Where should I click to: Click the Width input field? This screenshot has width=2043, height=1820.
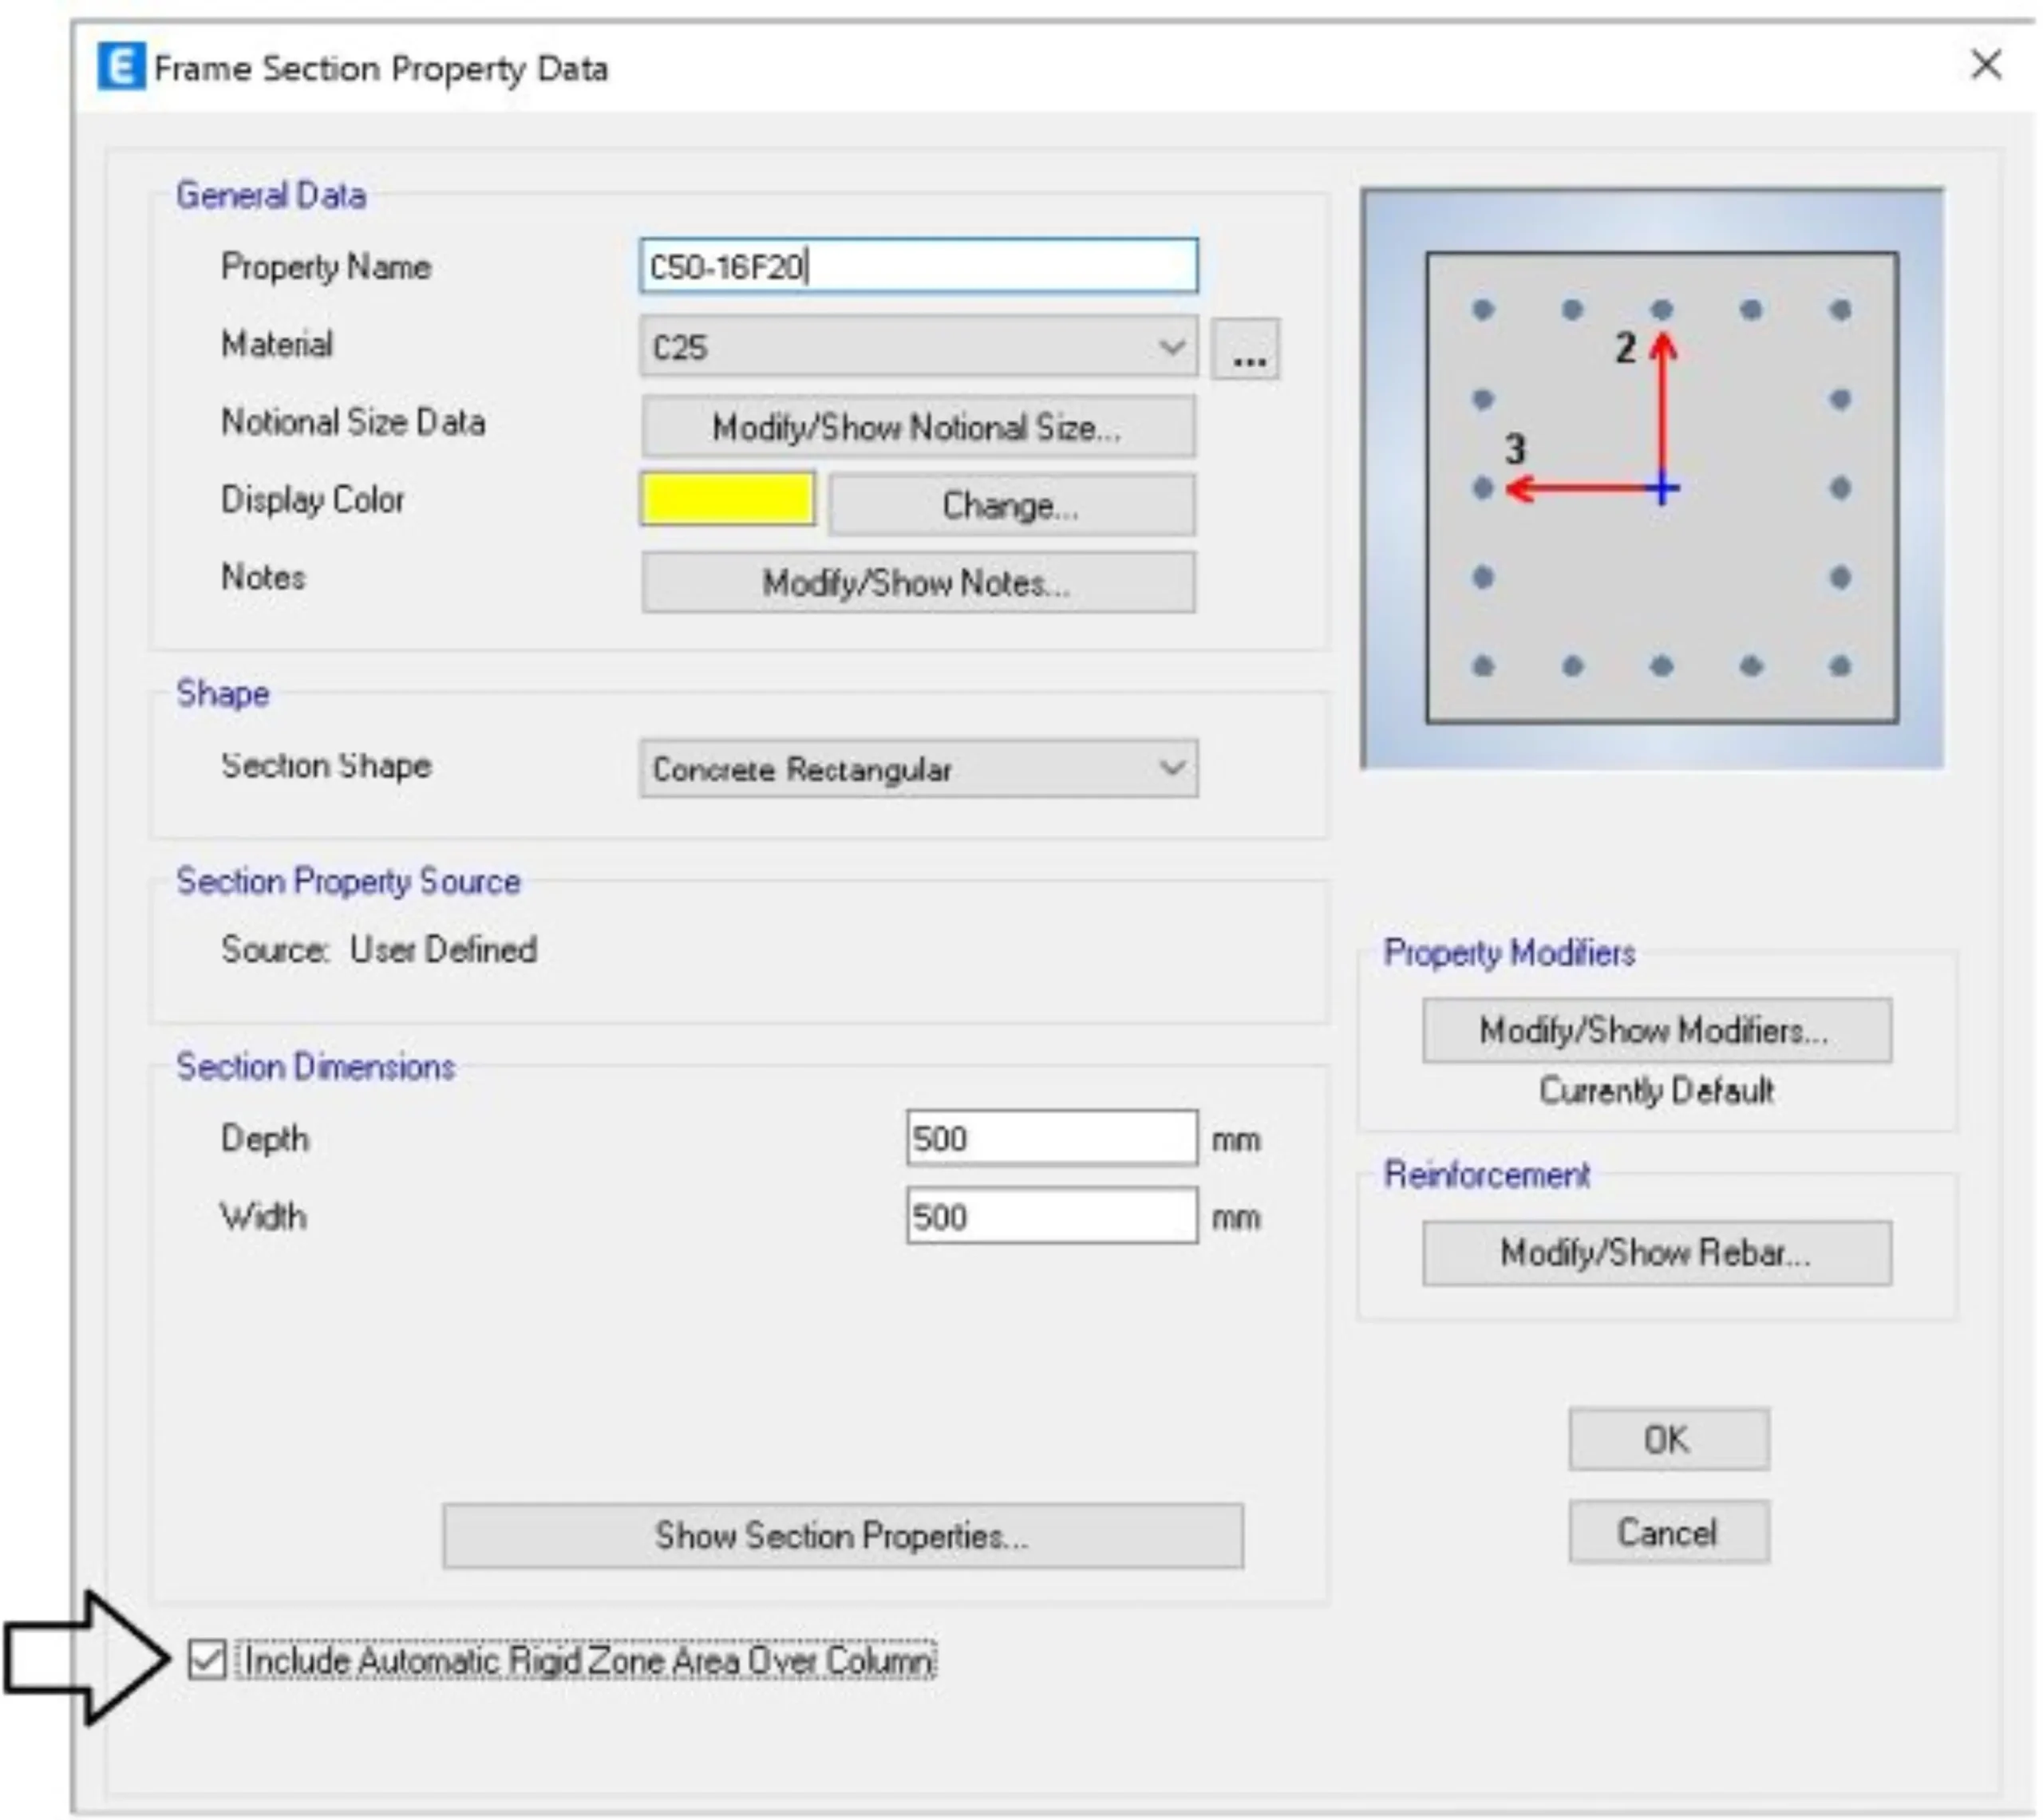click(1051, 1216)
